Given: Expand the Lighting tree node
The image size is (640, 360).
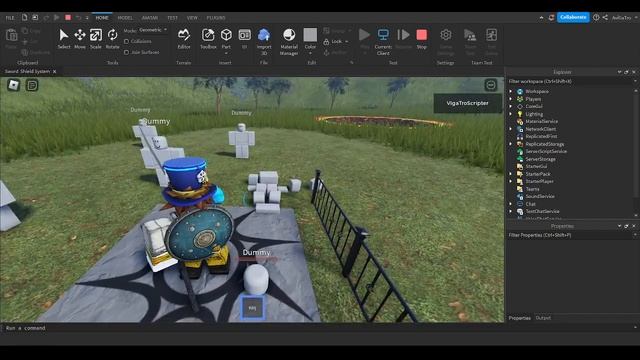Looking at the screenshot, I should coord(511,114).
